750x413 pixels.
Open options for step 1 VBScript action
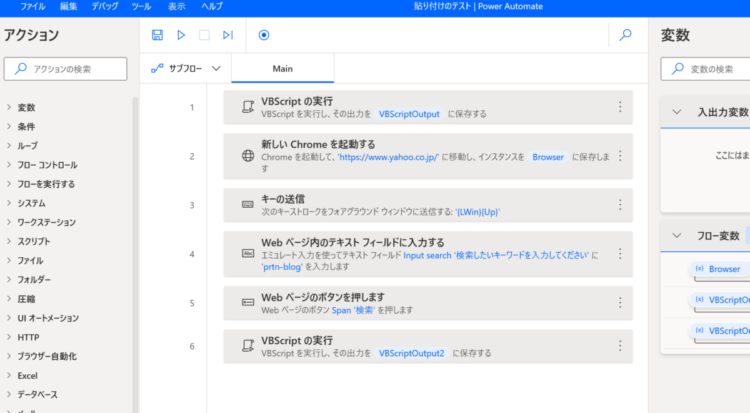[620, 107]
